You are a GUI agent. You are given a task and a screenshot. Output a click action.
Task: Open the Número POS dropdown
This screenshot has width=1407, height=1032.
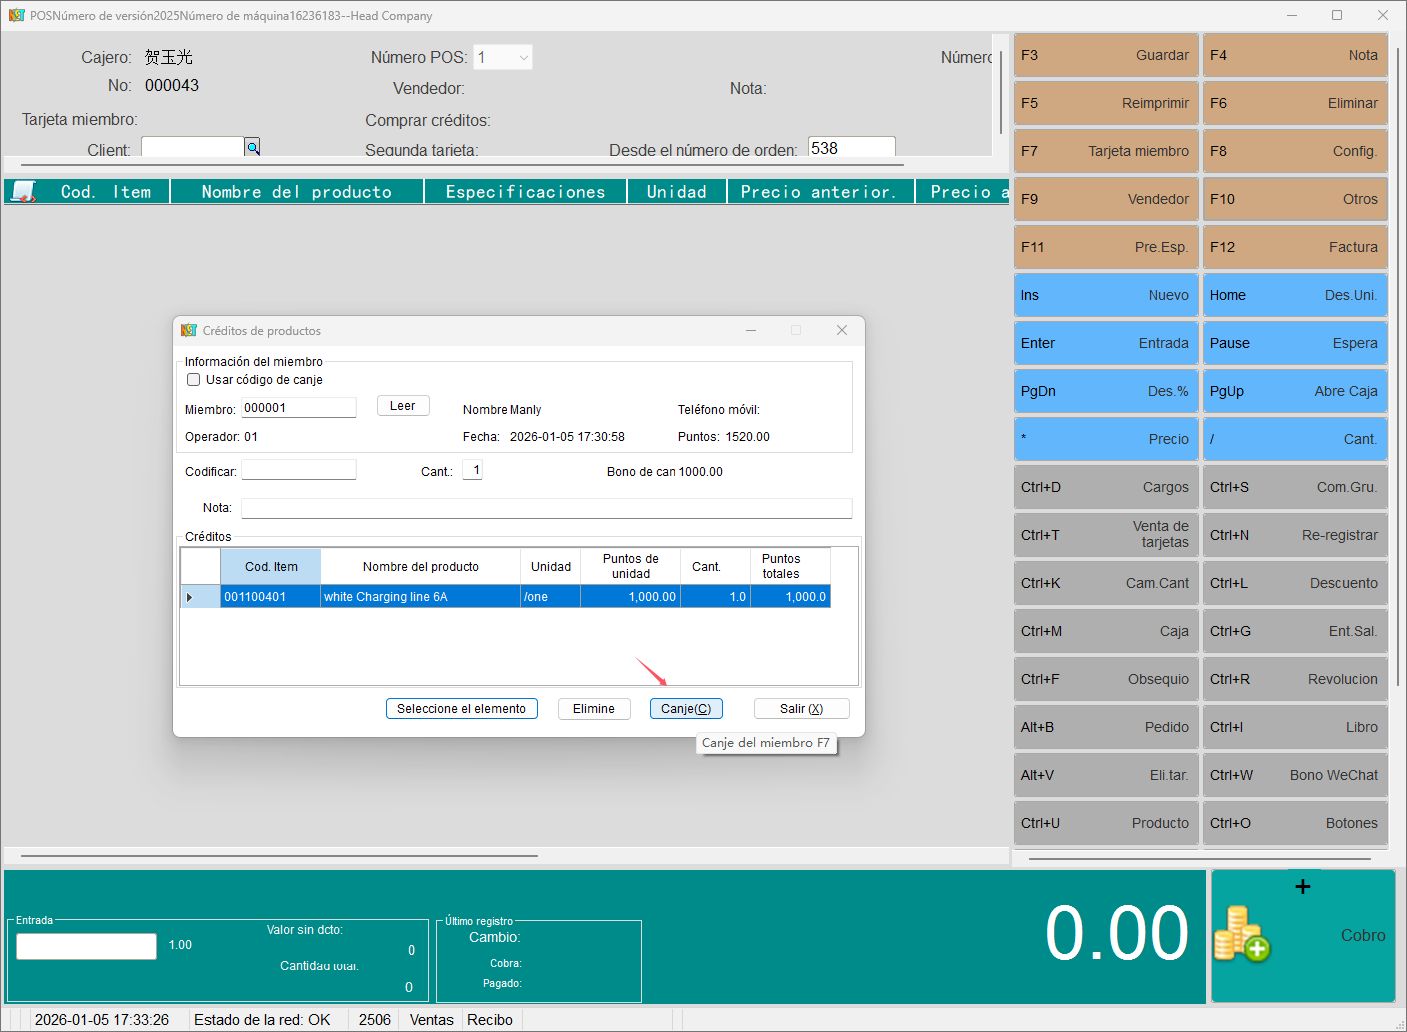tap(523, 58)
